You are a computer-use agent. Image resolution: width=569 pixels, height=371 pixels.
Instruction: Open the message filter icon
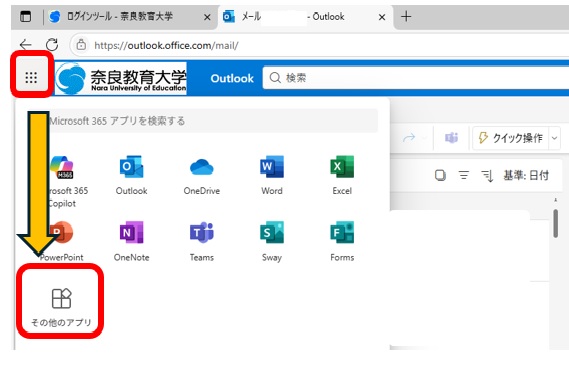463,175
